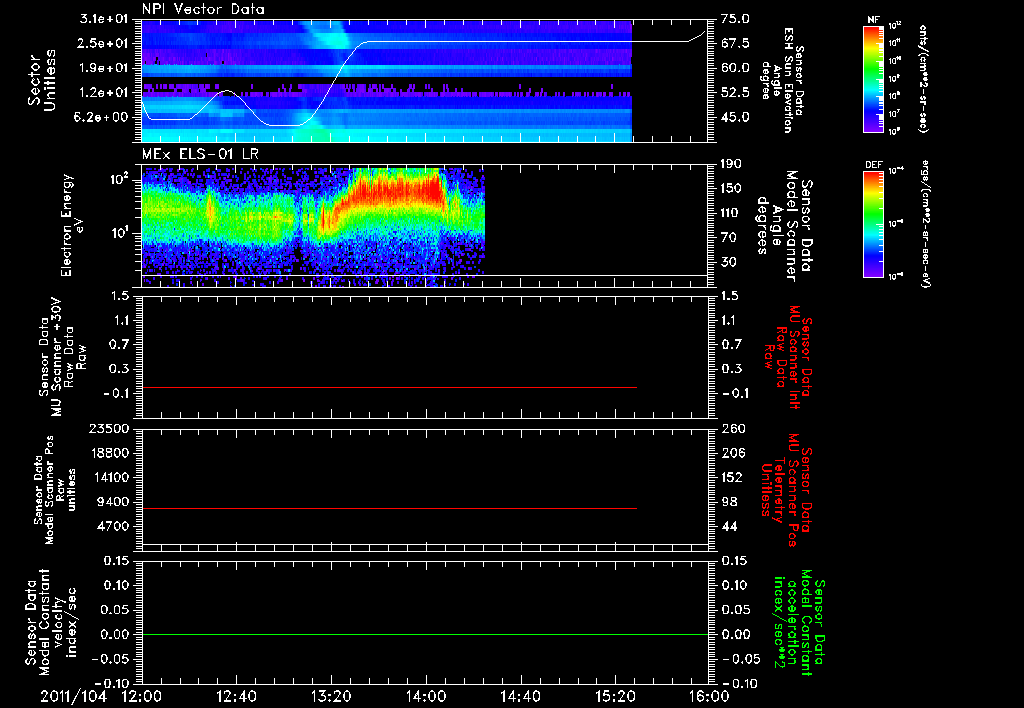Click the 'Electron Energy eV' axis label
Screen dimensions: 1024x708
point(72,225)
